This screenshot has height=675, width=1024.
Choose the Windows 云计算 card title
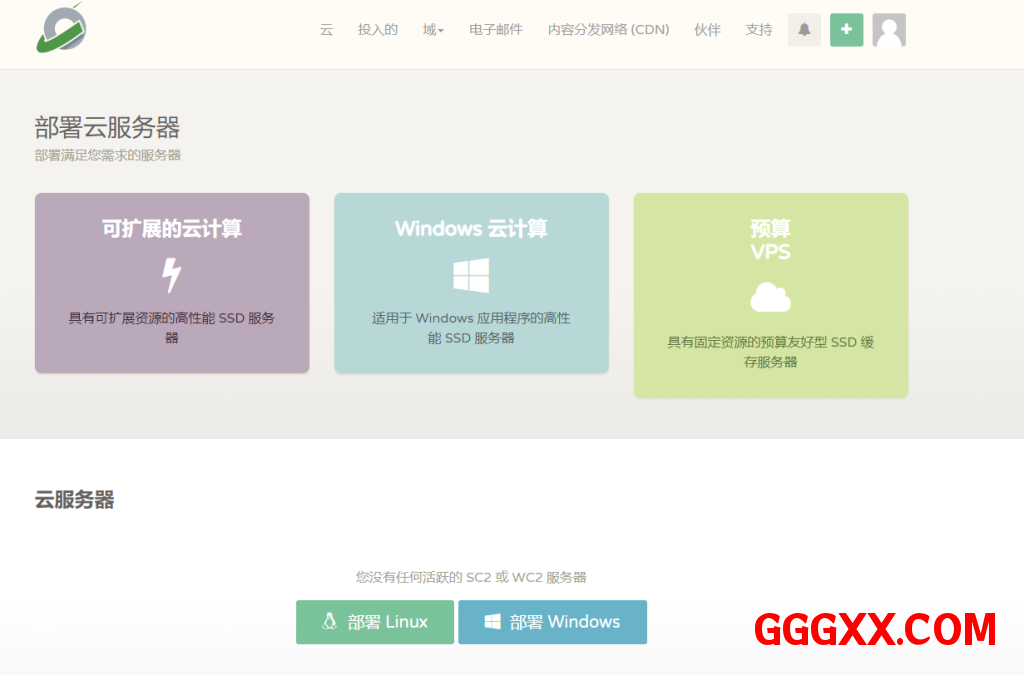471,229
